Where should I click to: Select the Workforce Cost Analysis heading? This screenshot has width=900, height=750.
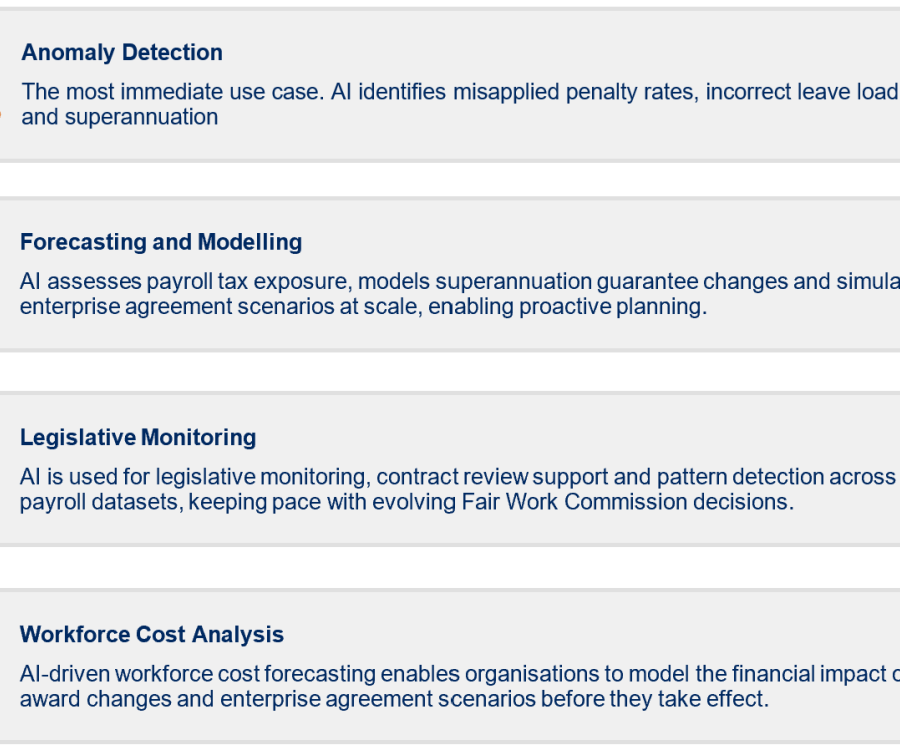[x=152, y=635]
